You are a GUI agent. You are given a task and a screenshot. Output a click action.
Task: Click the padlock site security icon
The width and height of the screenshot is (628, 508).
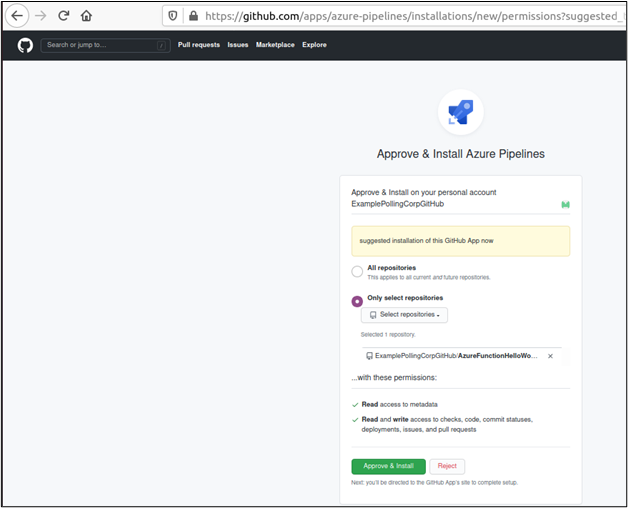tap(193, 16)
